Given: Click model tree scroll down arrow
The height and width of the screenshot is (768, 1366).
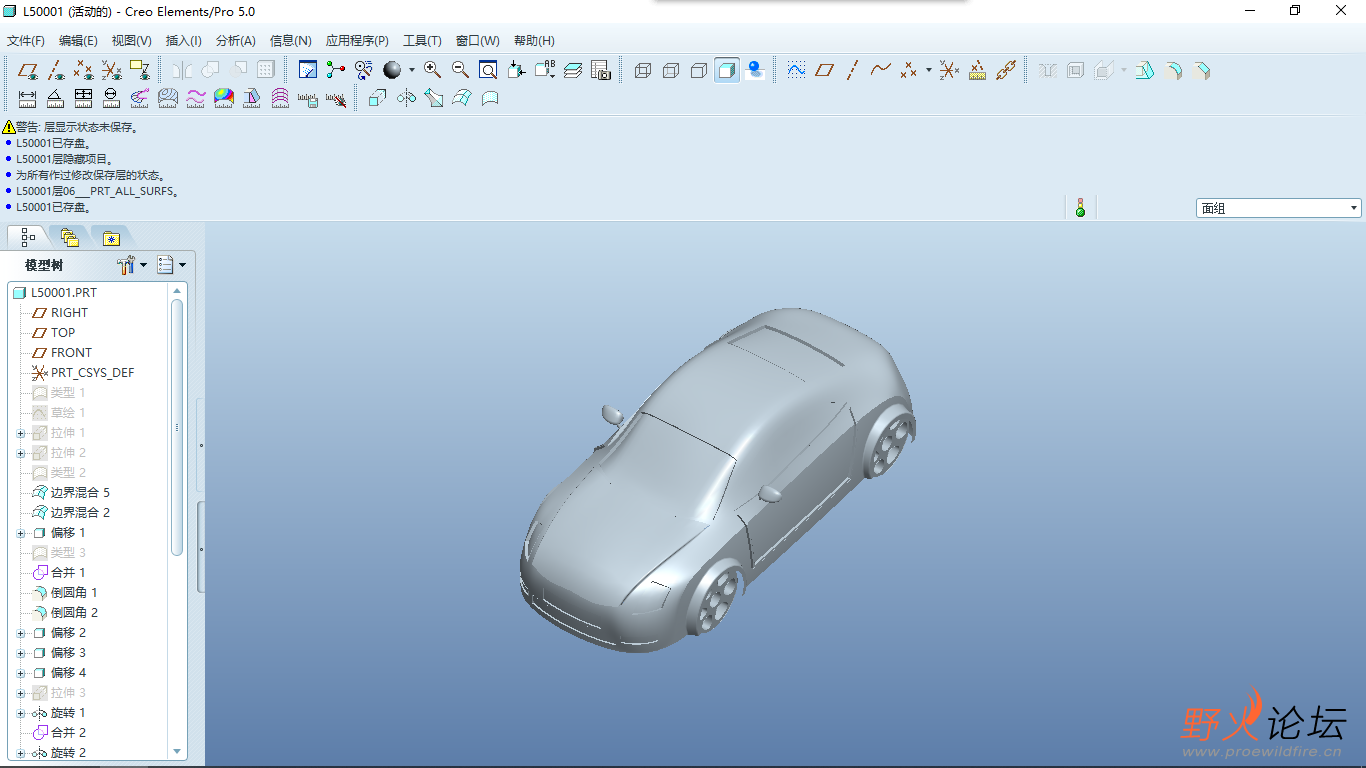Looking at the screenshot, I should (x=177, y=751).
